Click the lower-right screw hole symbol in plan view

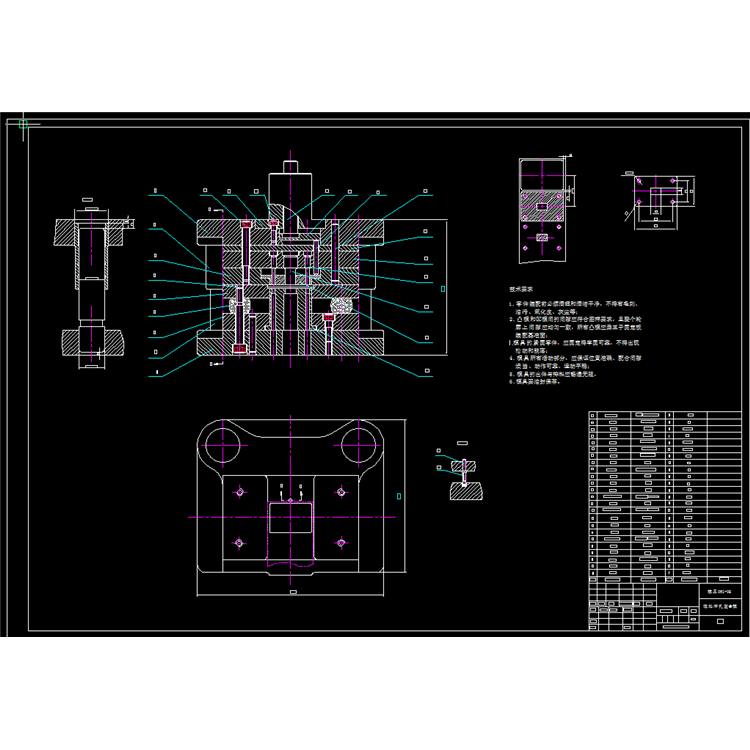tap(341, 542)
